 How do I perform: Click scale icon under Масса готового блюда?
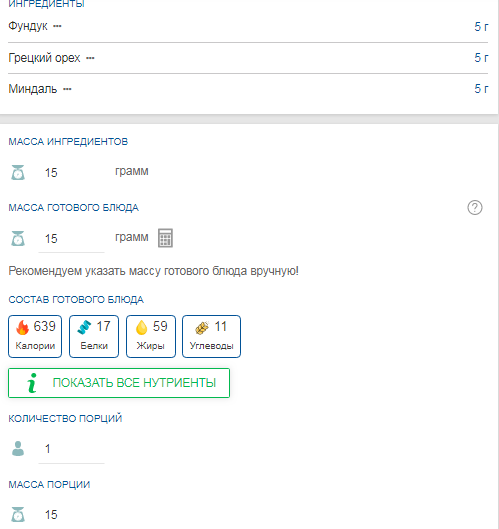tap(18, 239)
